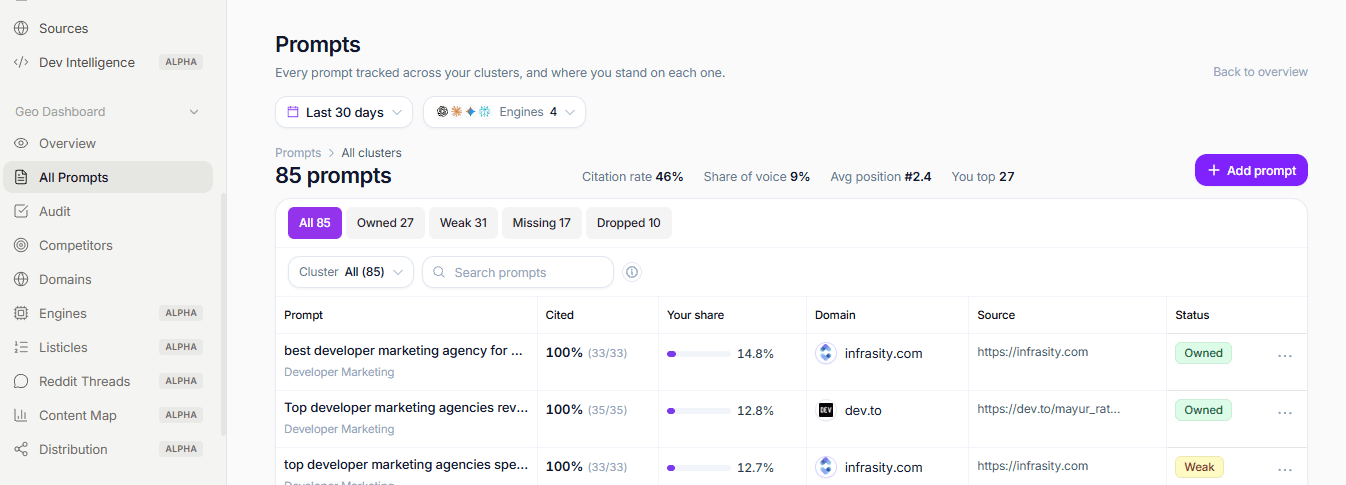1346x485 pixels.
Task: Click infrasity.com favicon in first row
Action: pos(826,353)
